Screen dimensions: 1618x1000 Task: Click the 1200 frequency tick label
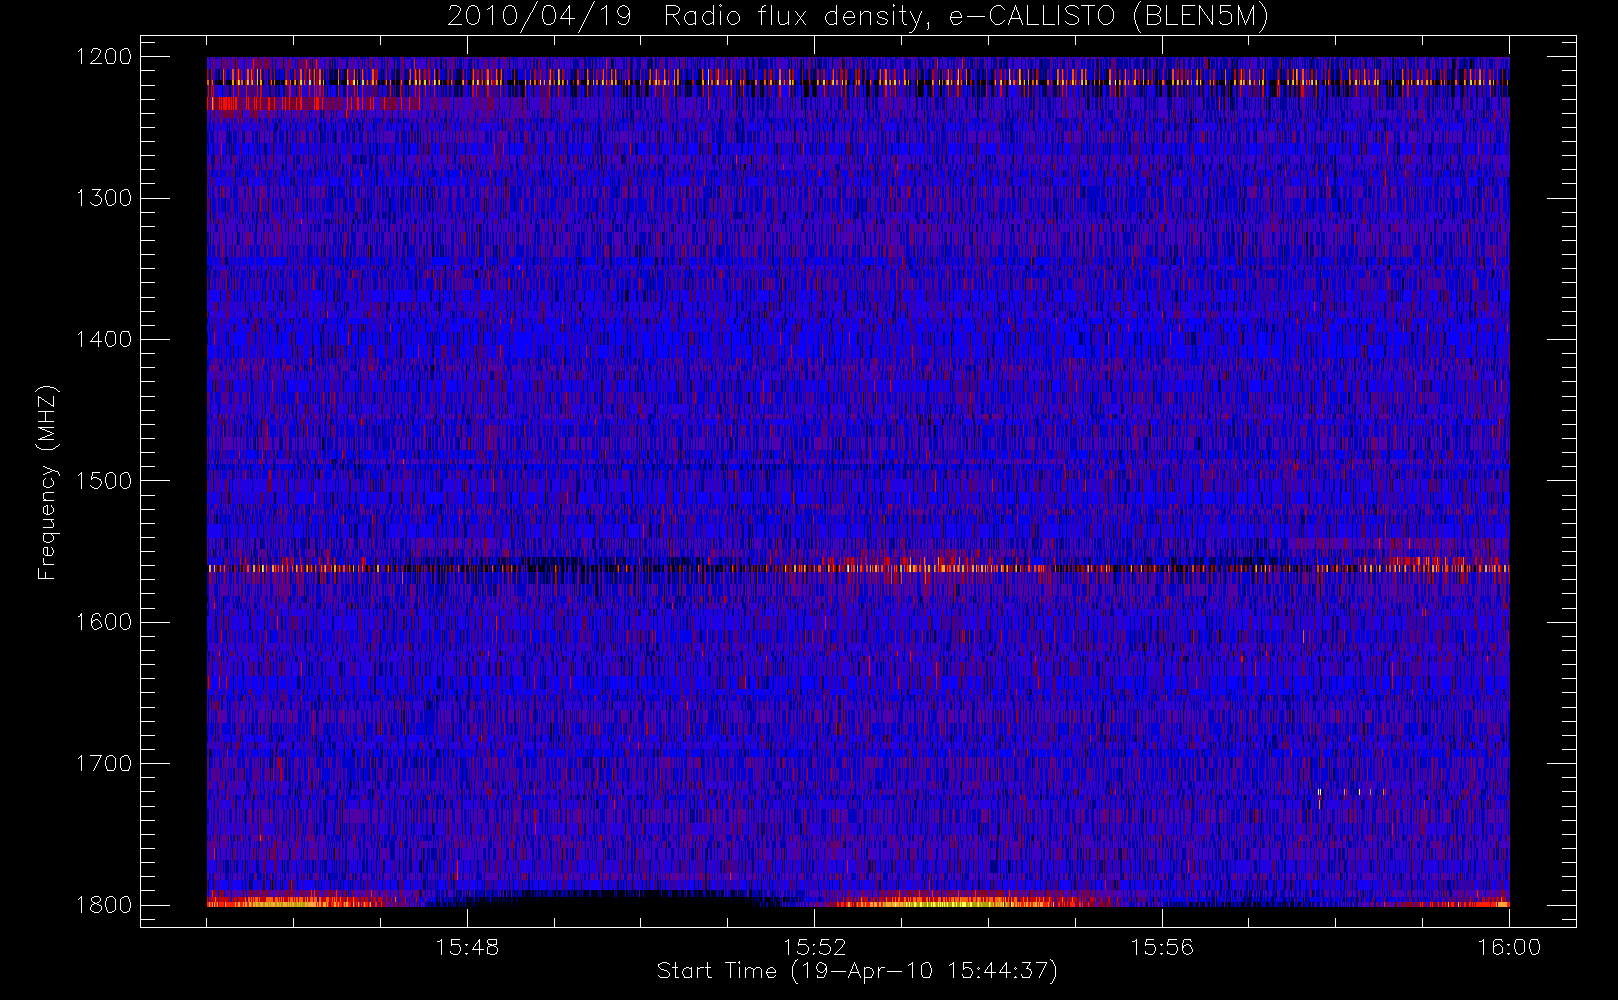pyautogui.click(x=104, y=57)
